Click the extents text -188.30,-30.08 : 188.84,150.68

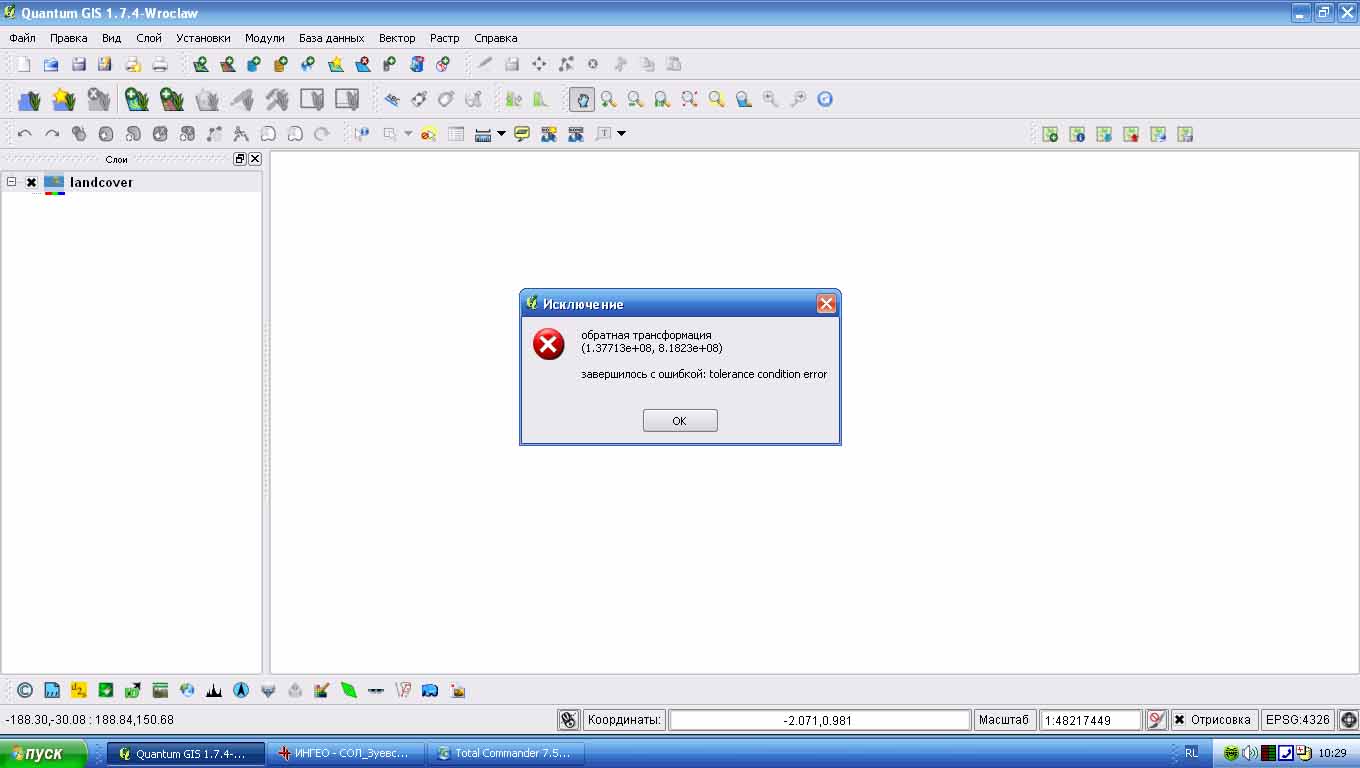pos(89,720)
